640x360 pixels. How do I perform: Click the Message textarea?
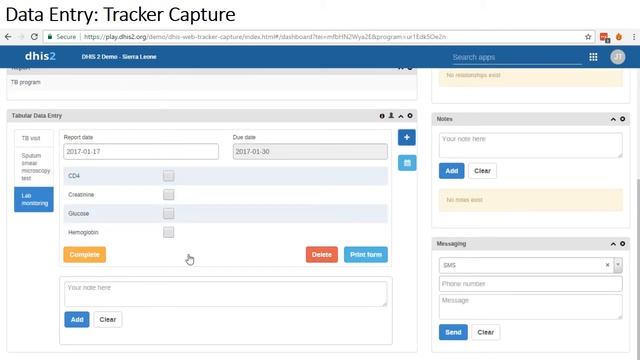pos(531,306)
